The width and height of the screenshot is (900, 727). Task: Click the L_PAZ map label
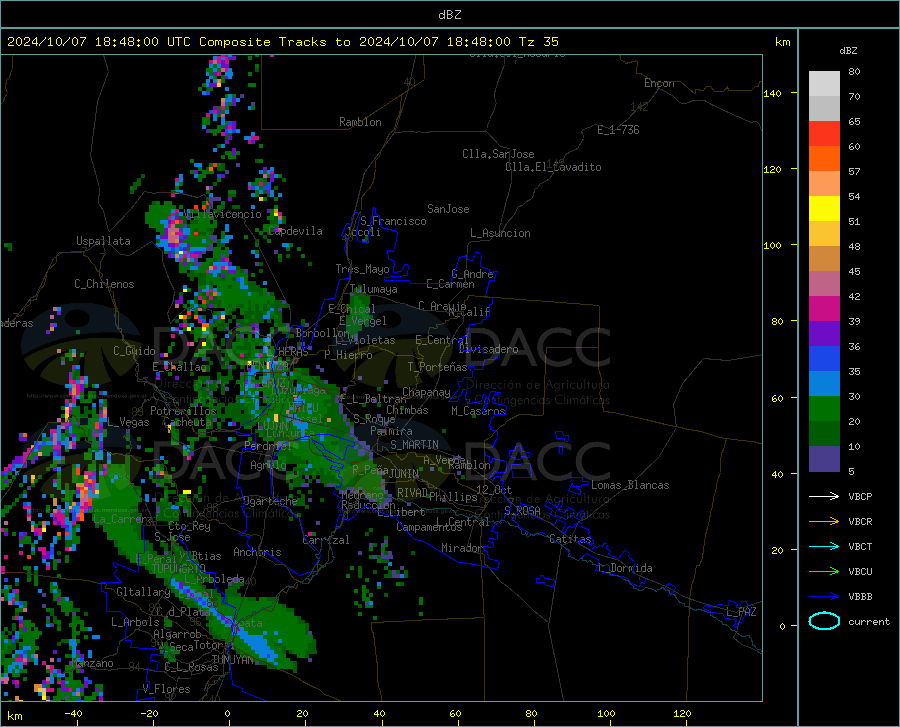coord(741,612)
